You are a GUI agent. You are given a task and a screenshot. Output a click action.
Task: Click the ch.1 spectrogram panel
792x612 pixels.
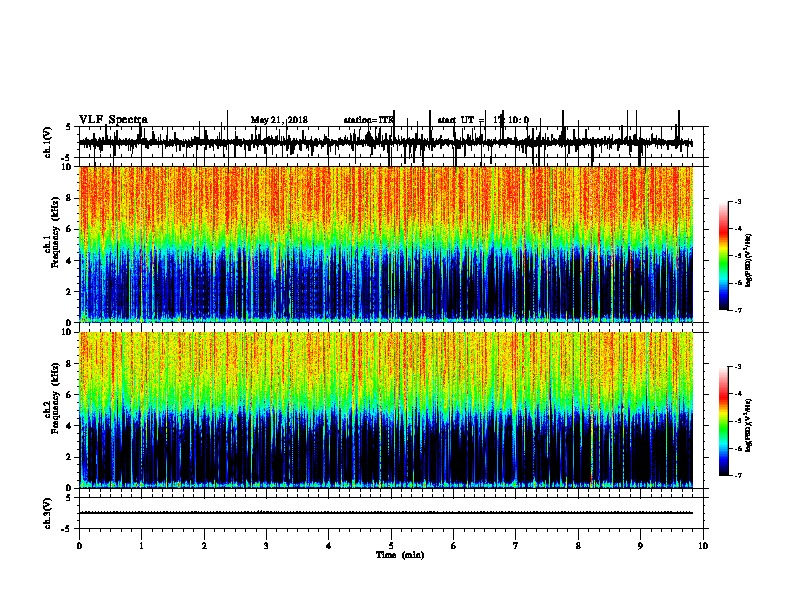[x=386, y=244]
